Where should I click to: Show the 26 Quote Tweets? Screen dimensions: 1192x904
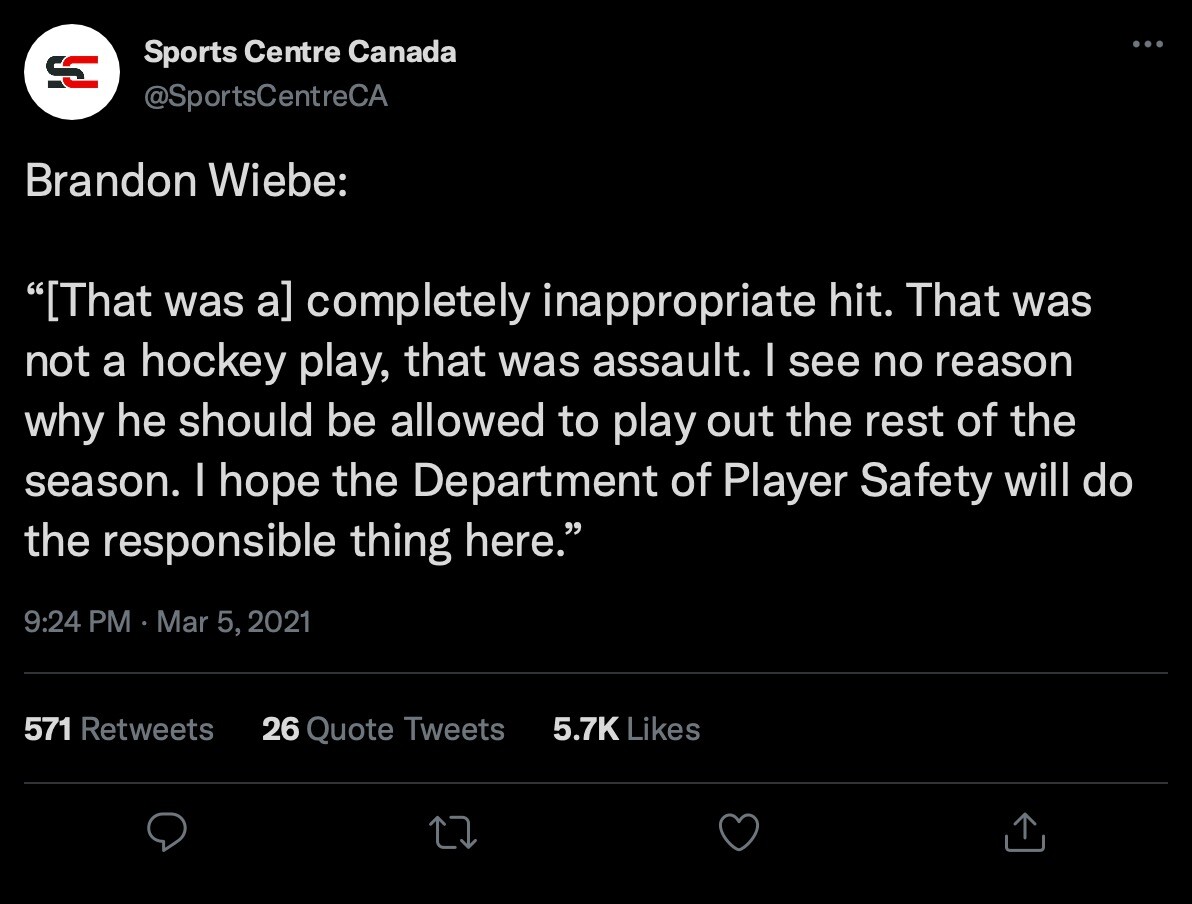(383, 729)
